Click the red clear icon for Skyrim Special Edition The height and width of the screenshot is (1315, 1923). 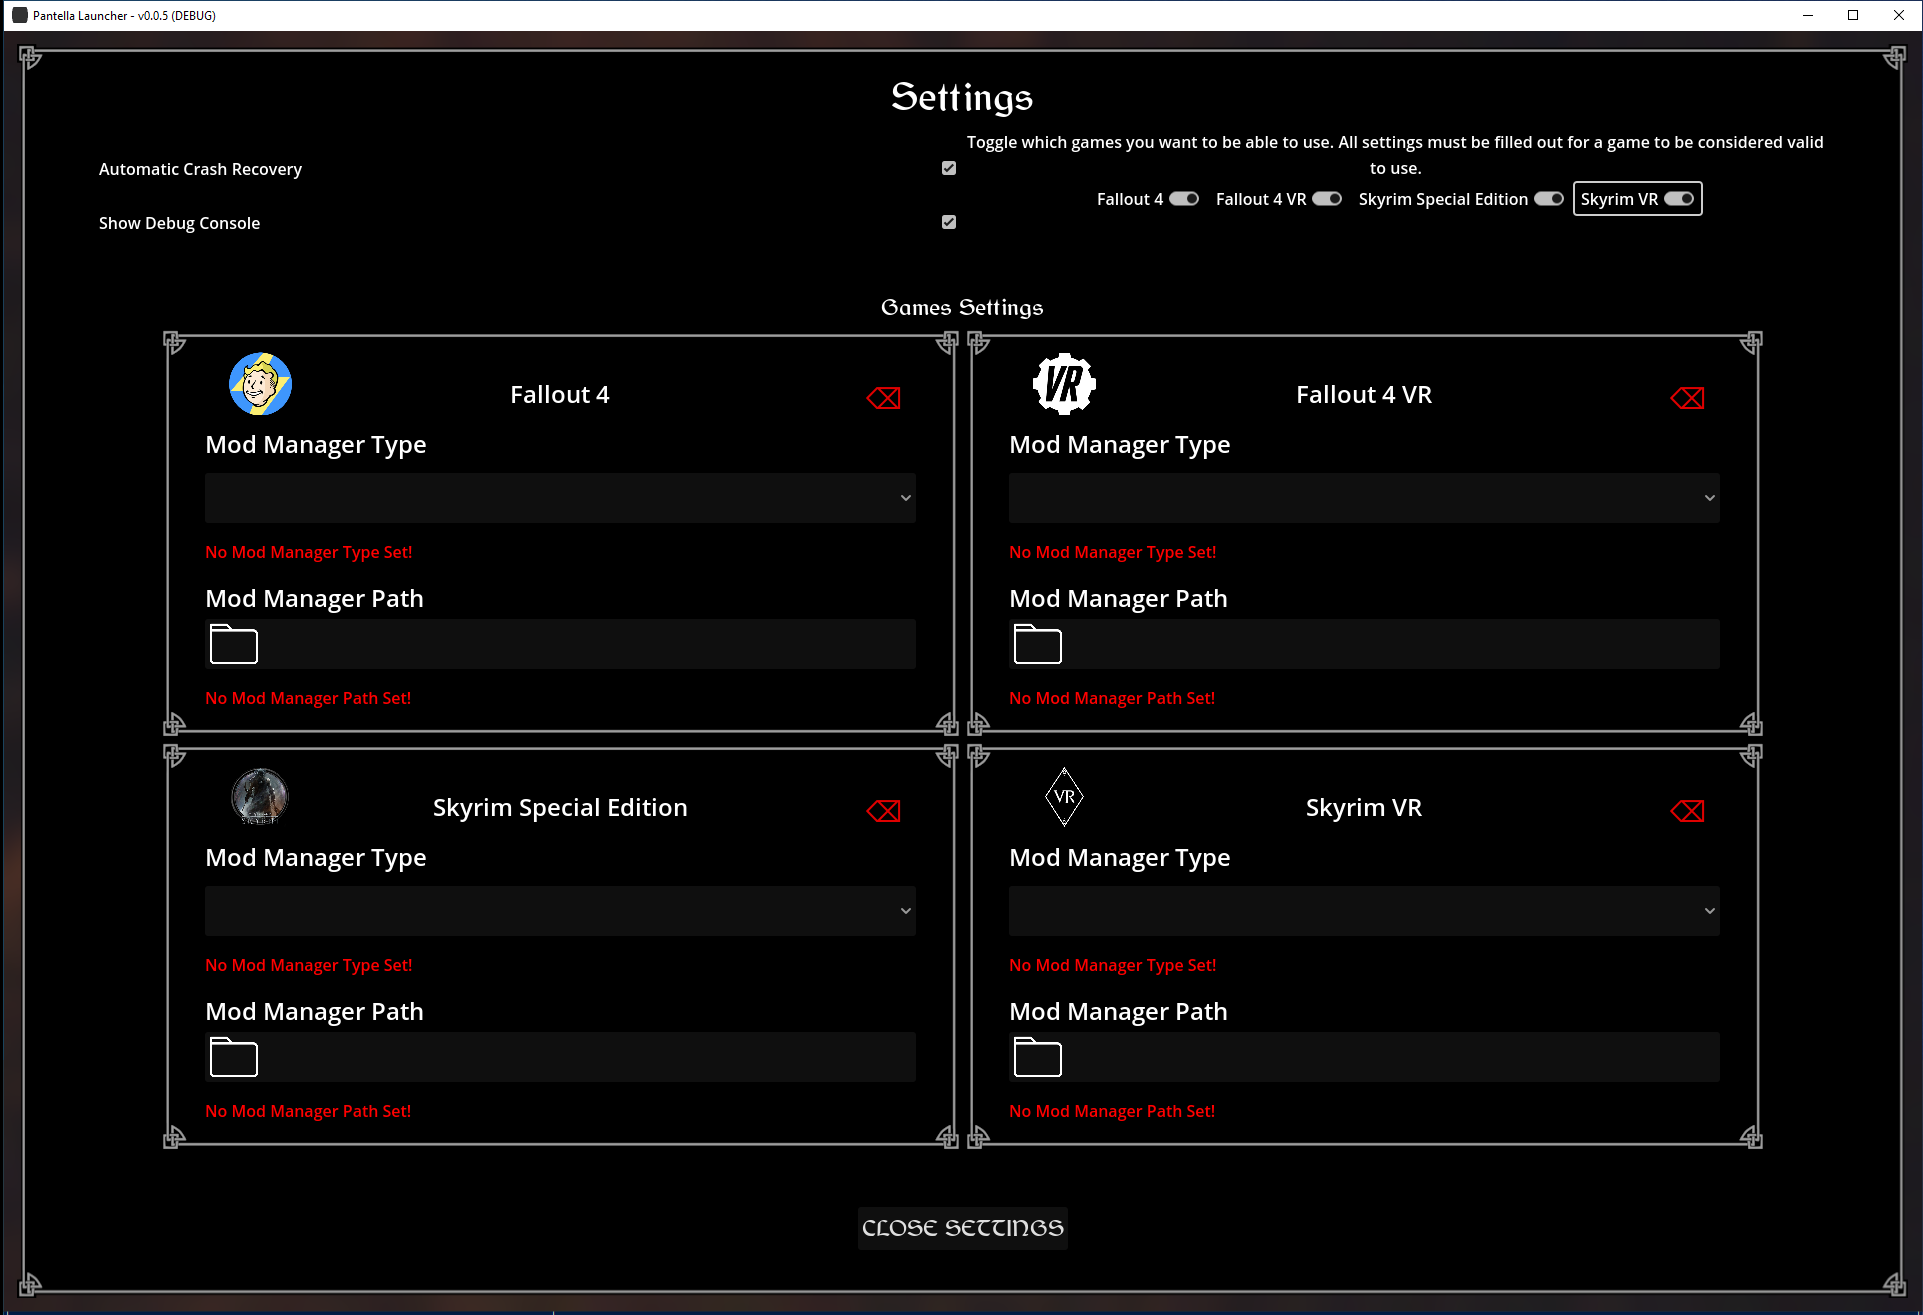click(883, 811)
